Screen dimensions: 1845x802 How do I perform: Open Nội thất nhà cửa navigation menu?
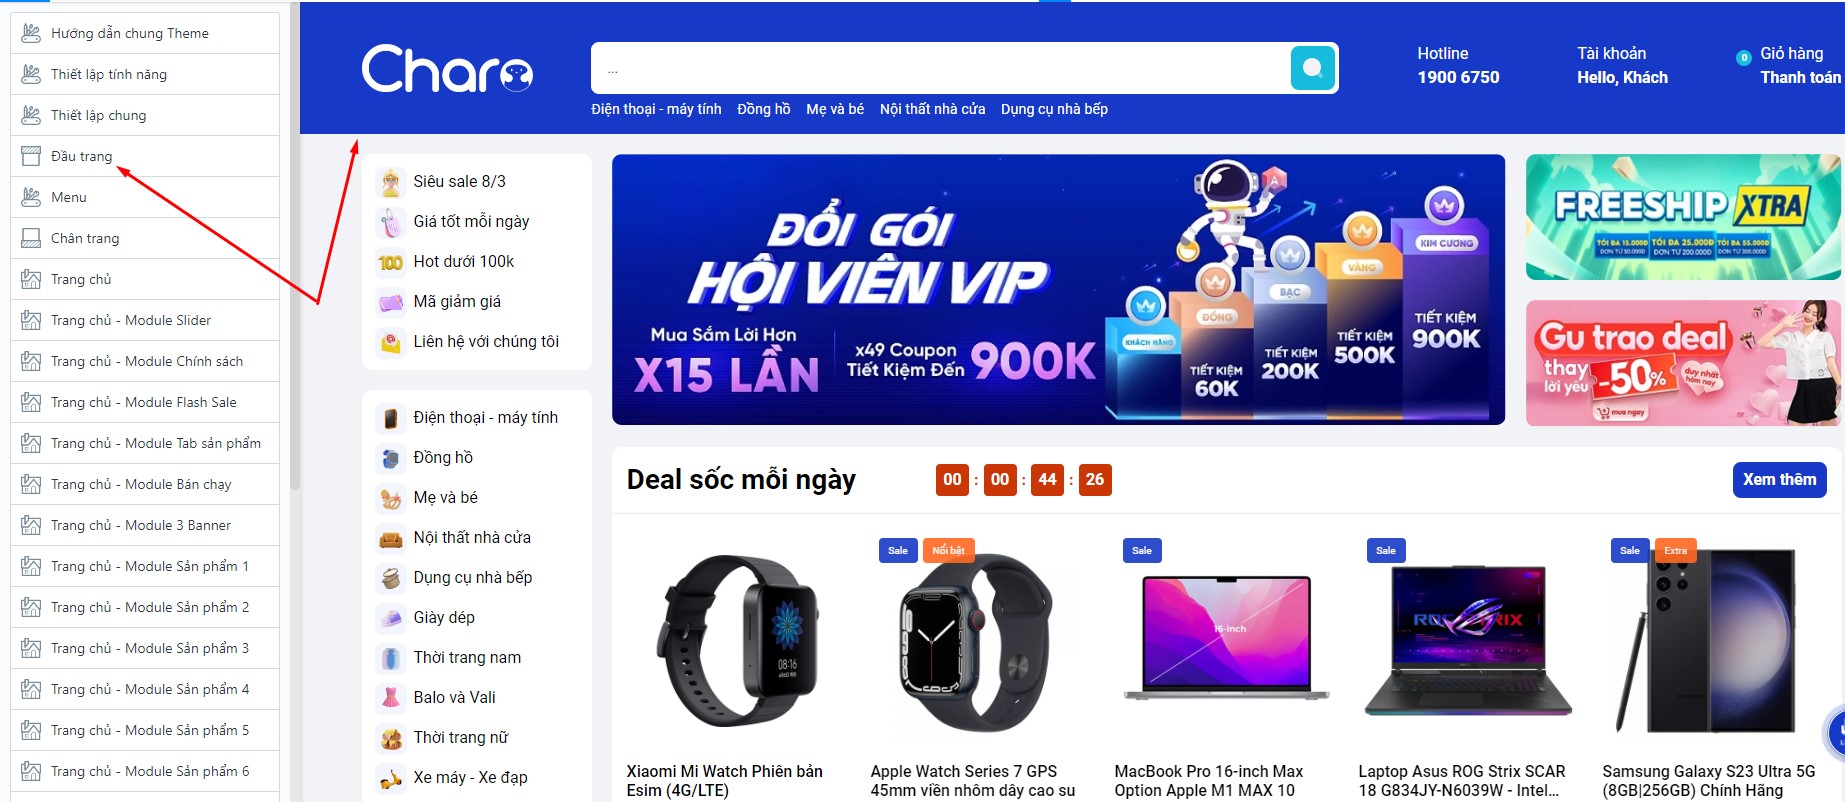coord(932,109)
